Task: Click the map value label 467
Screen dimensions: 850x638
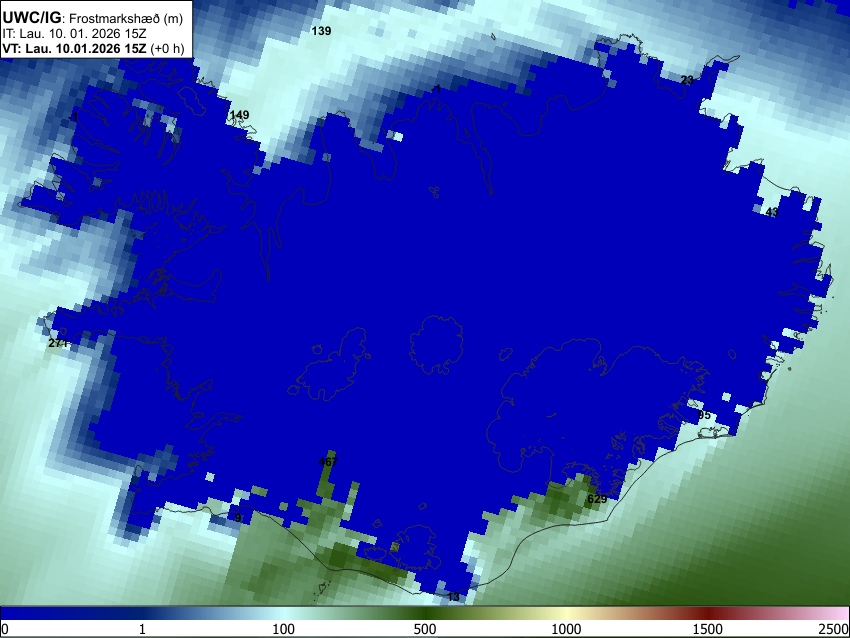Action: pyautogui.click(x=328, y=462)
